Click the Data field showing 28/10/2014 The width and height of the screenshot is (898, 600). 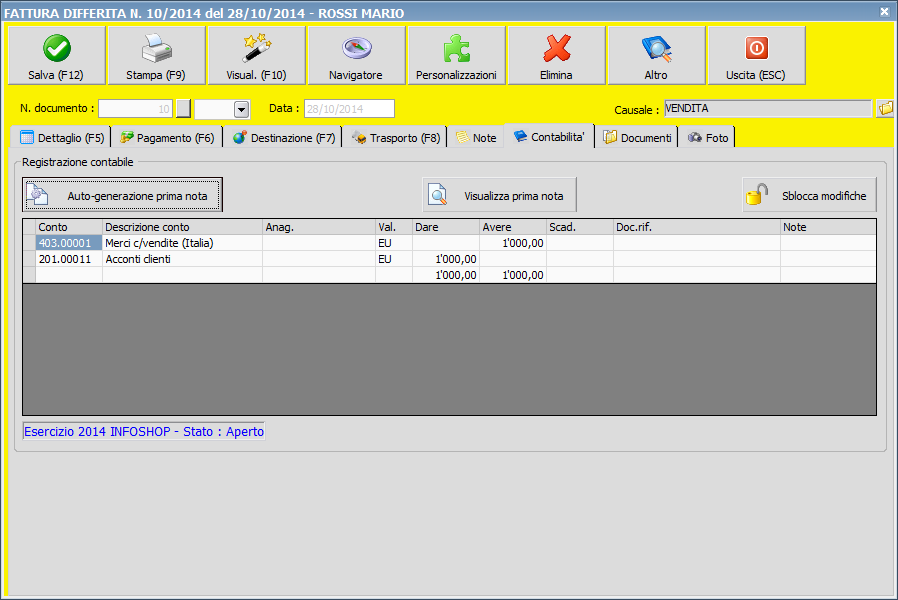click(x=349, y=109)
